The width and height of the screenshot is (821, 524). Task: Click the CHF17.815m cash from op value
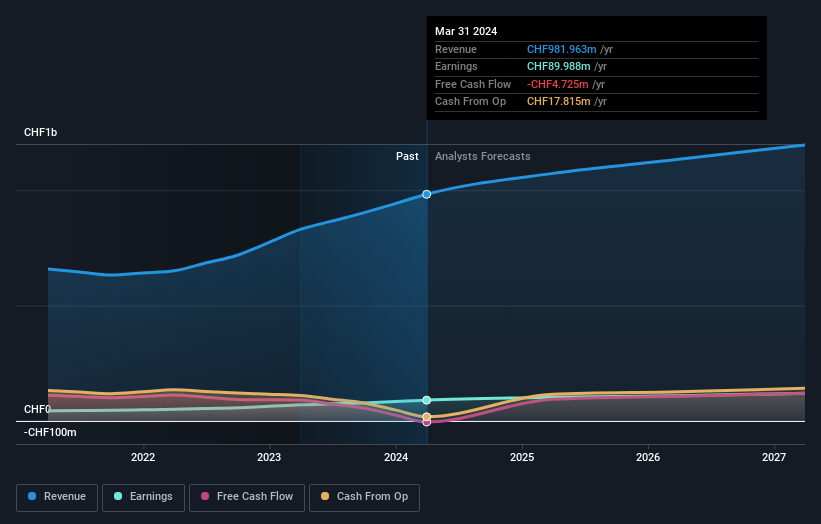tap(559, 102)
